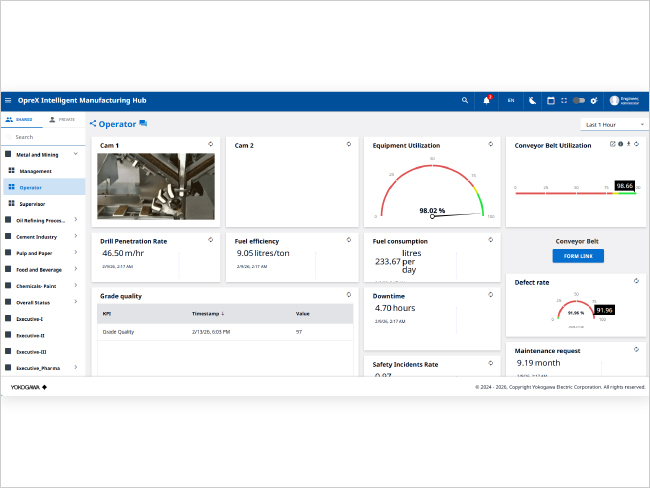Toggle the switch in the header bar

tap(579, 100)
